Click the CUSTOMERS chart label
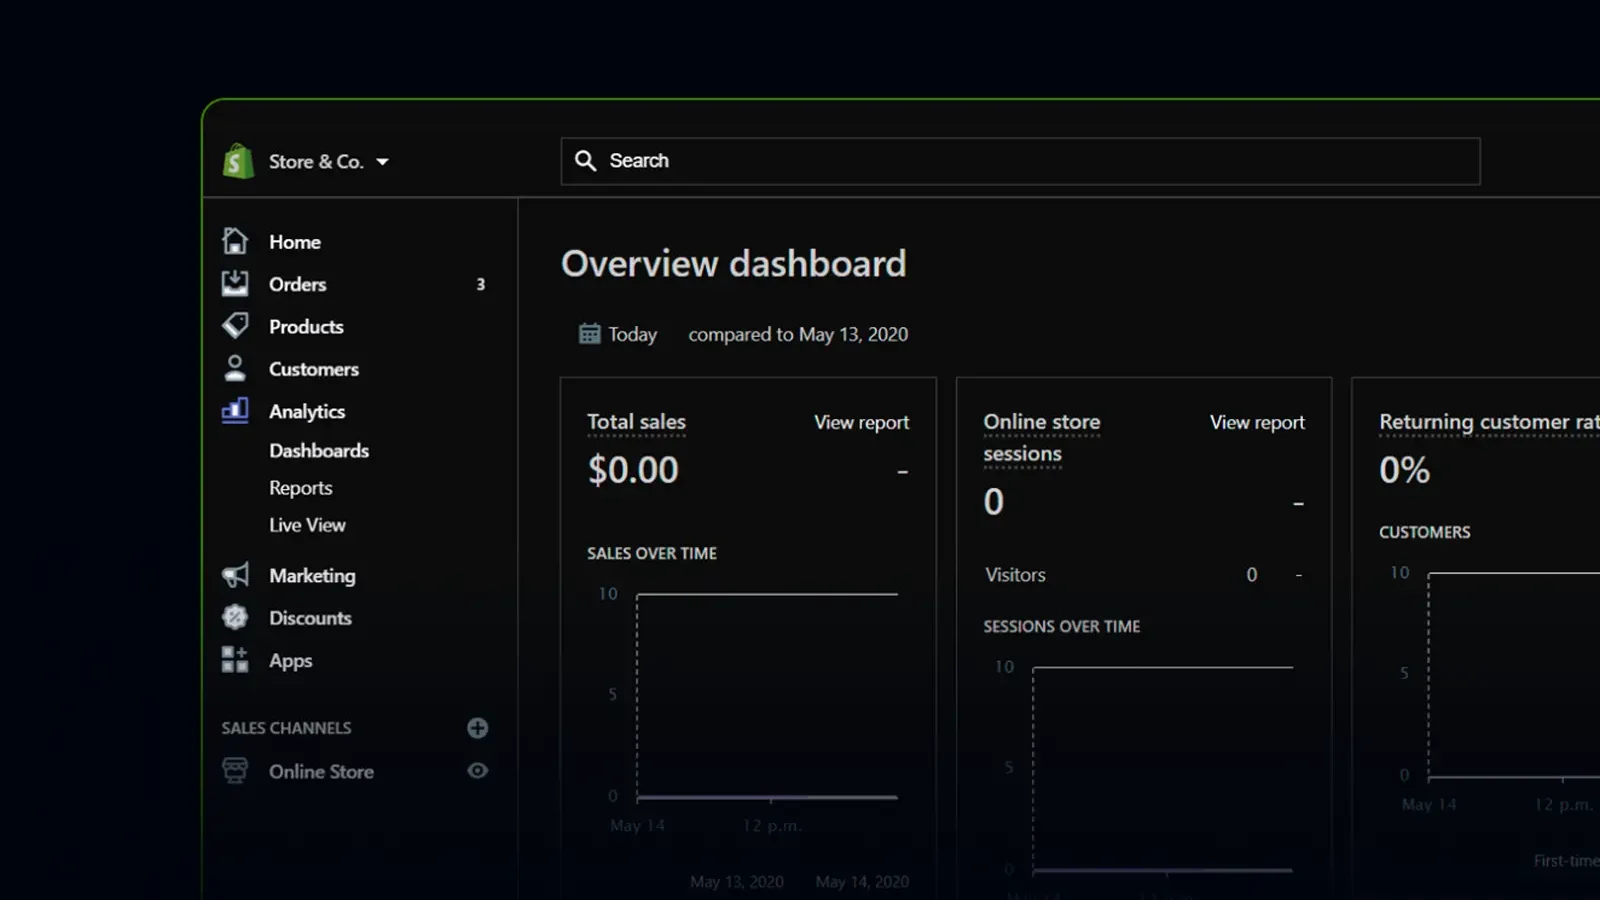1600x900 pixels. pos(1424,532)
